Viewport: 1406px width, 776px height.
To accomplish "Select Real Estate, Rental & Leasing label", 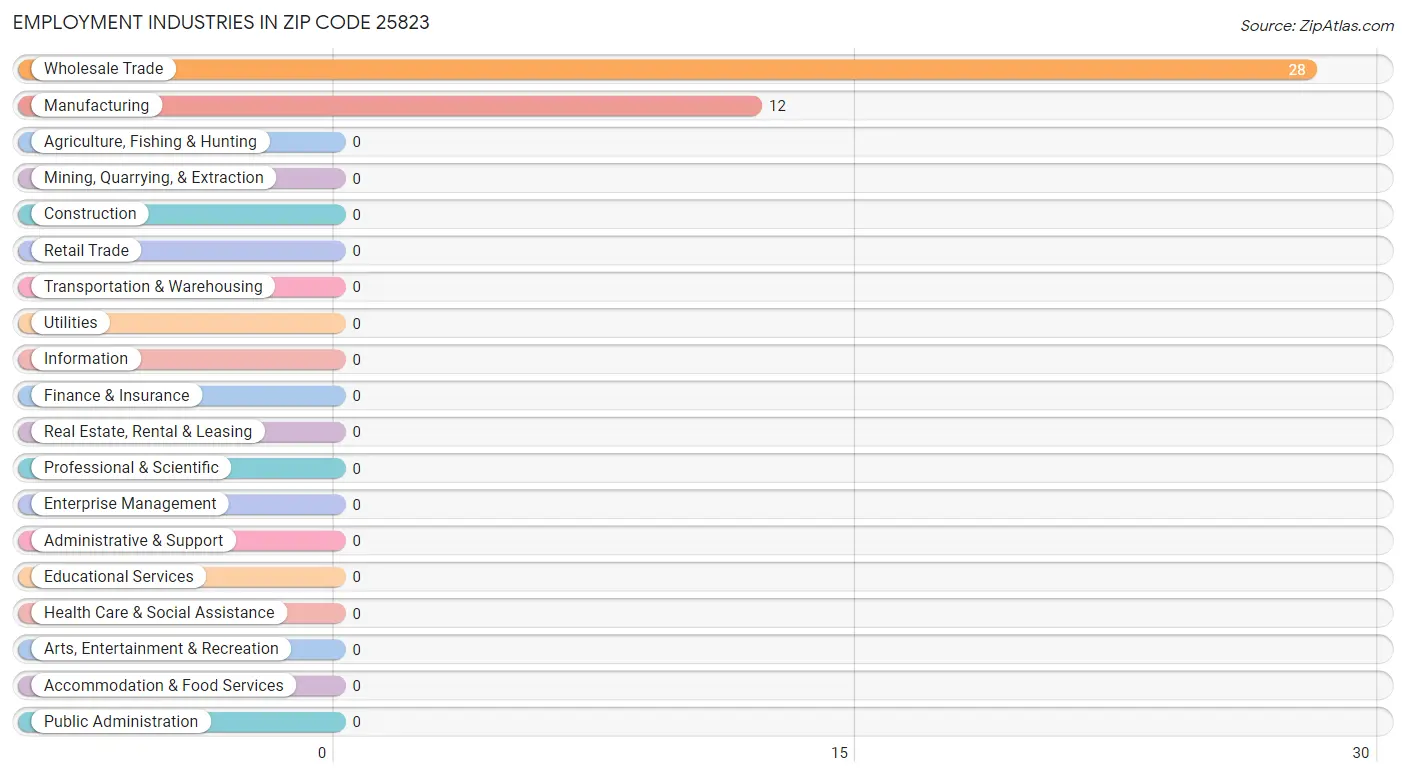I will (148, 431).
